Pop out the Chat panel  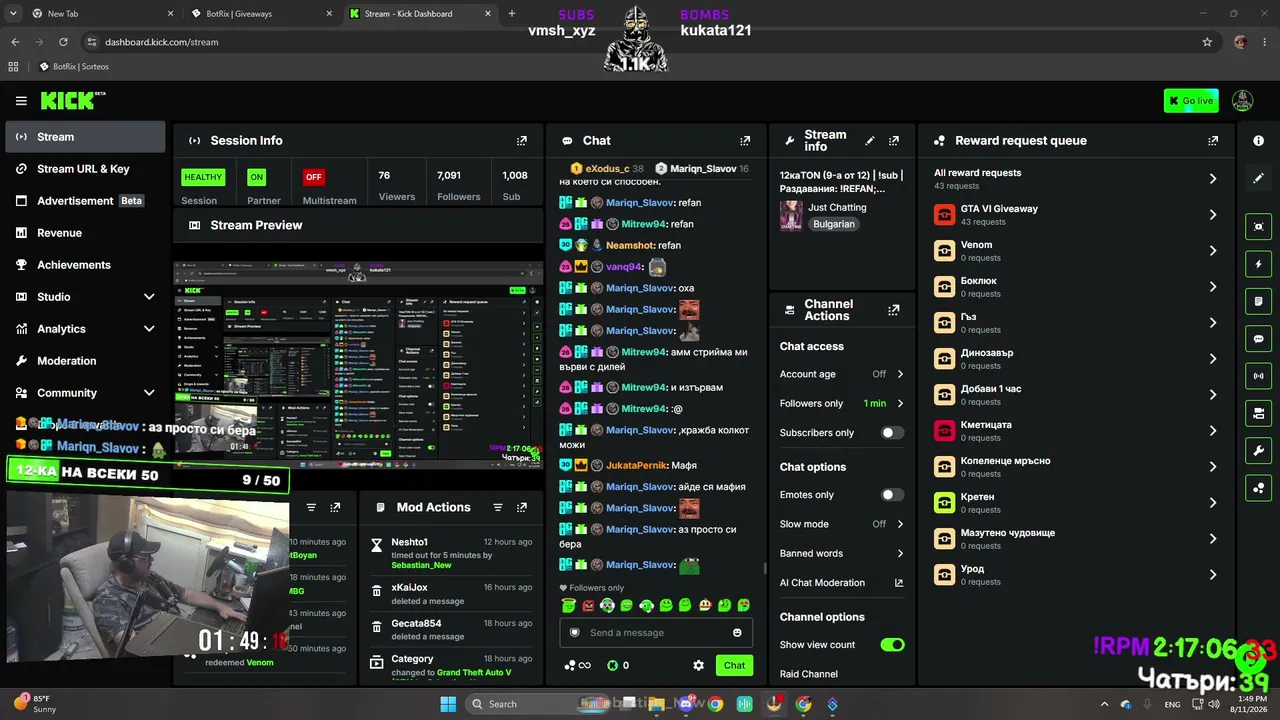coord(744,141)
